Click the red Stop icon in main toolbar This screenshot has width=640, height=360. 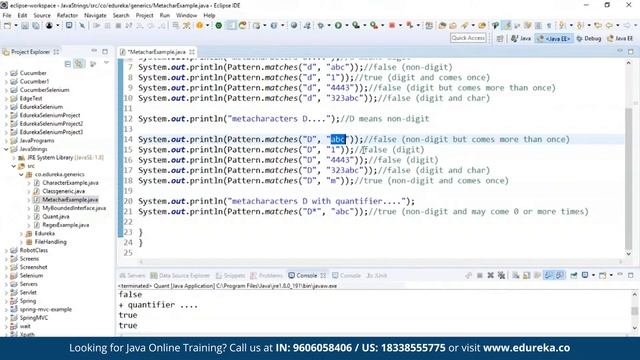point(392,25)
